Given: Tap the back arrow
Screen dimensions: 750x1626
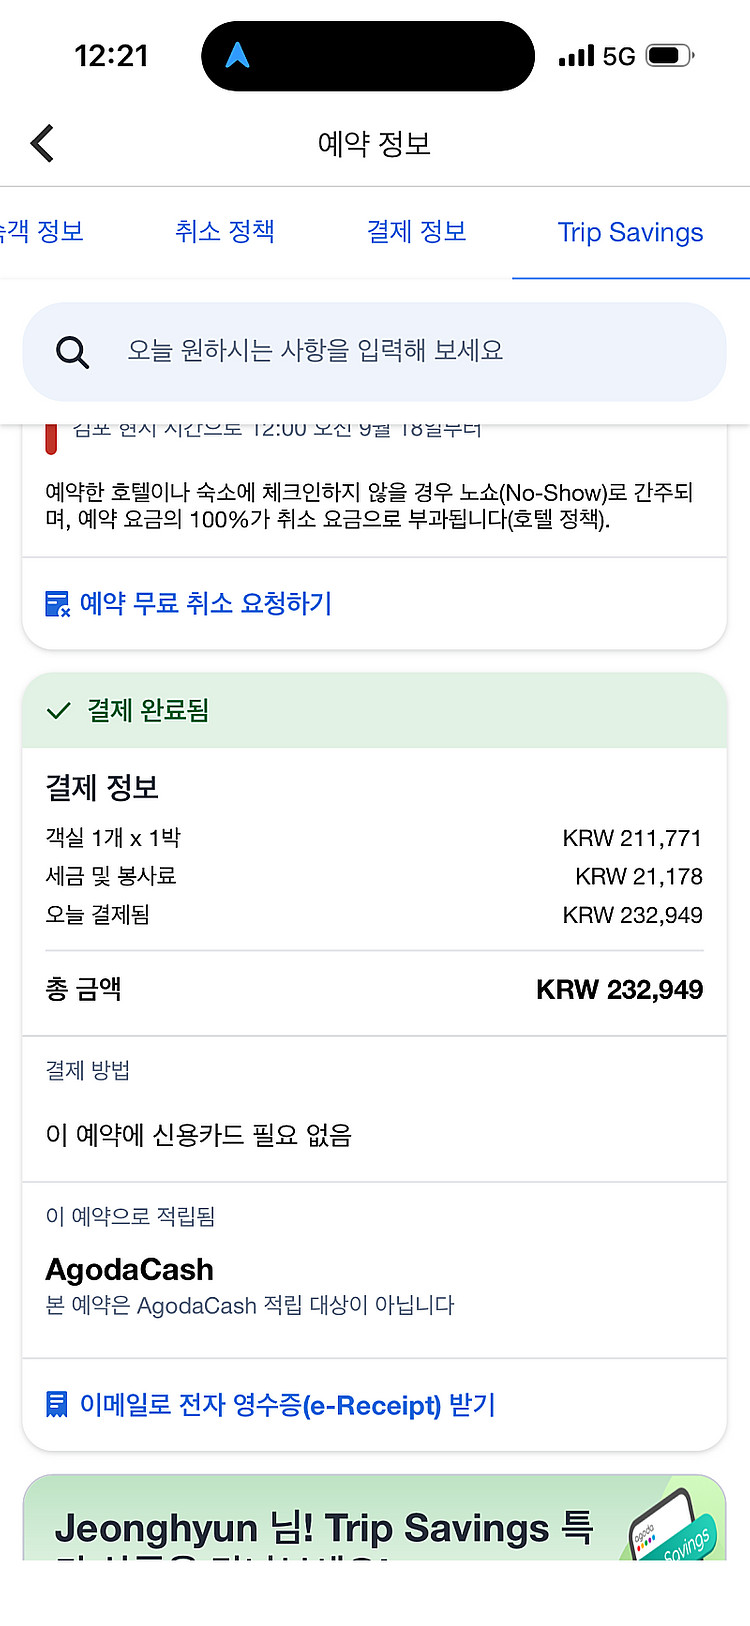Looking at the screenshot, I should (x=42, y=144).
